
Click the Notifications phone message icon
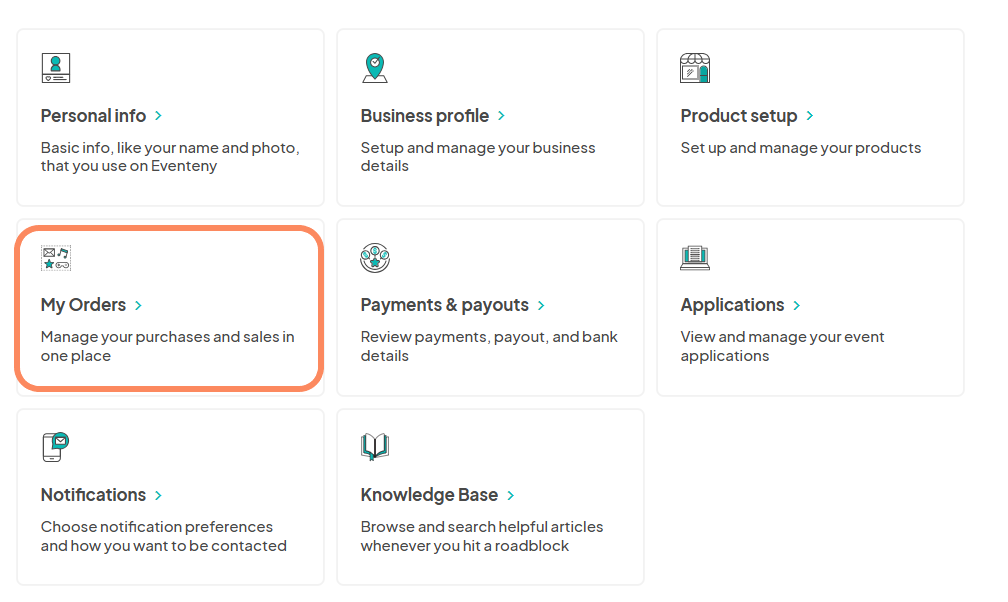(x=55, y=446)
